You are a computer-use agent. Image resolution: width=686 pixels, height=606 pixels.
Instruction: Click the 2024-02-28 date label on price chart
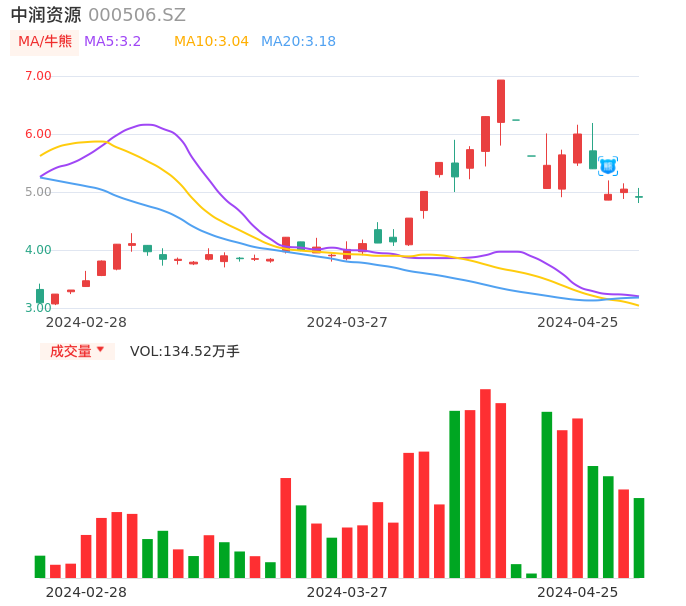pos(86,322)
